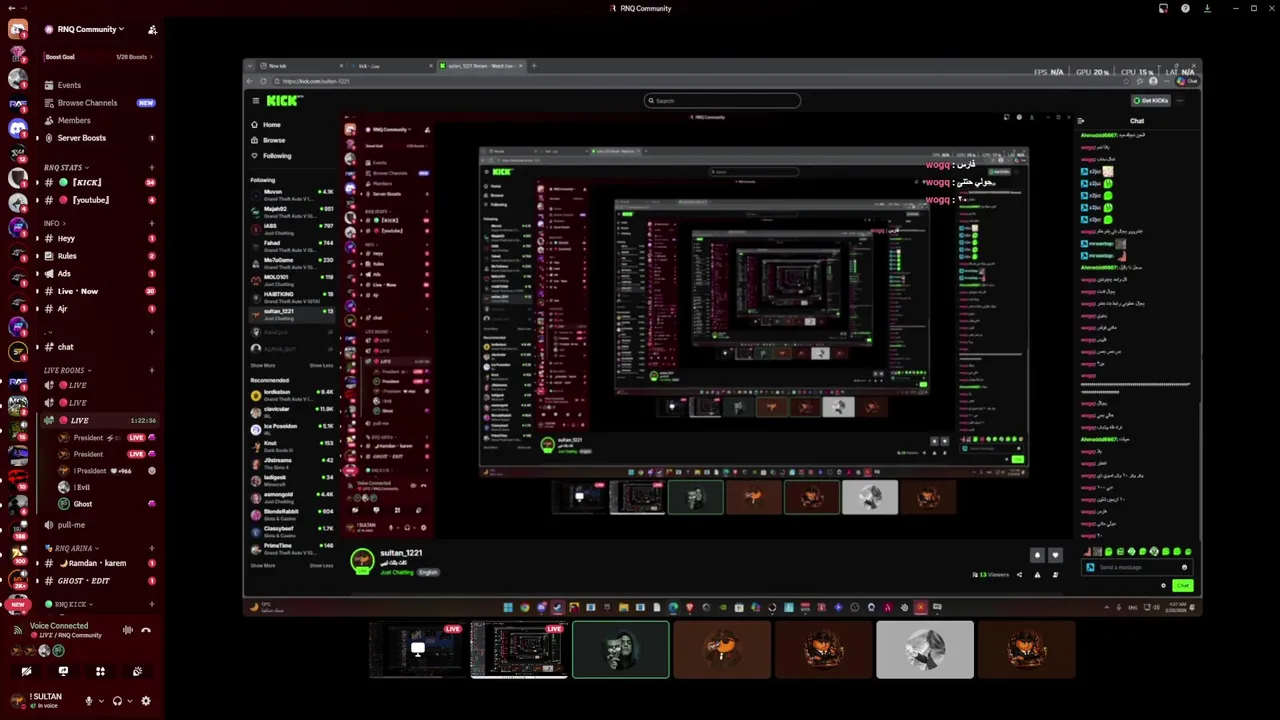Viewport: 1280px width, 720px height.
Task: Add channel to RNQ ARINA category
Action: pos(152,548)
